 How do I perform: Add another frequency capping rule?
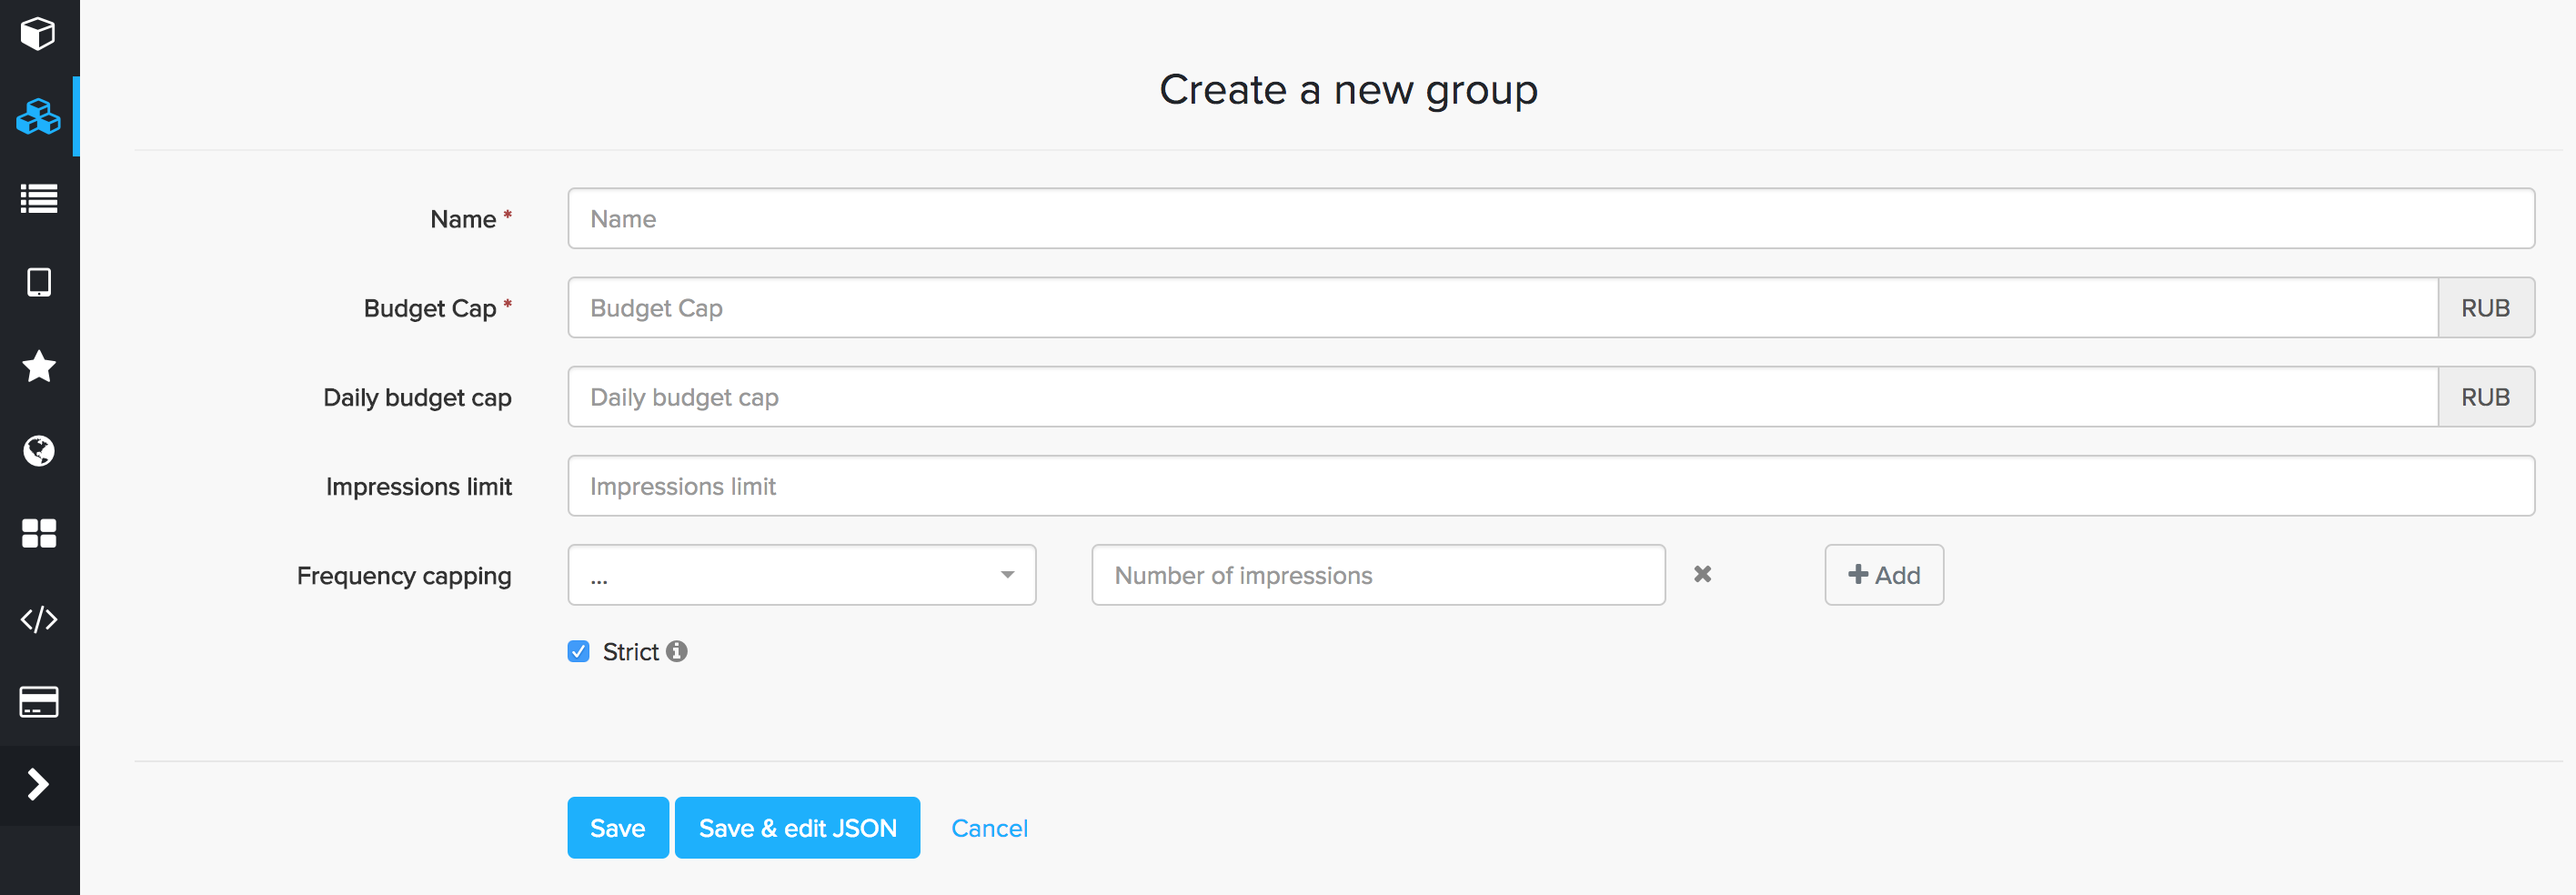pyautogui.click(x=1883, y=575)
